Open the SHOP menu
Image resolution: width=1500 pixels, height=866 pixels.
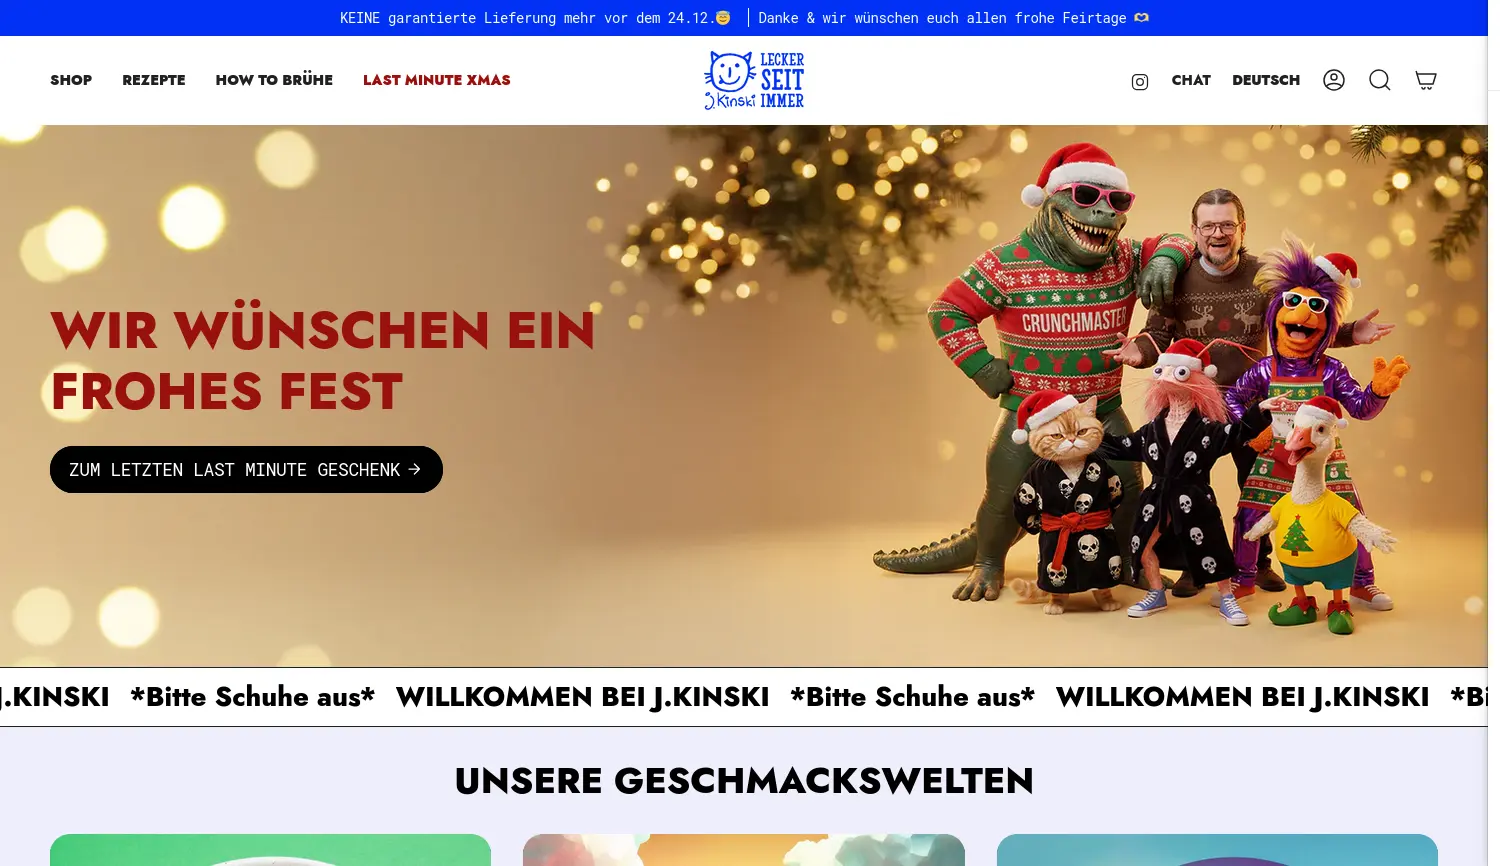[x=71, y=80]
